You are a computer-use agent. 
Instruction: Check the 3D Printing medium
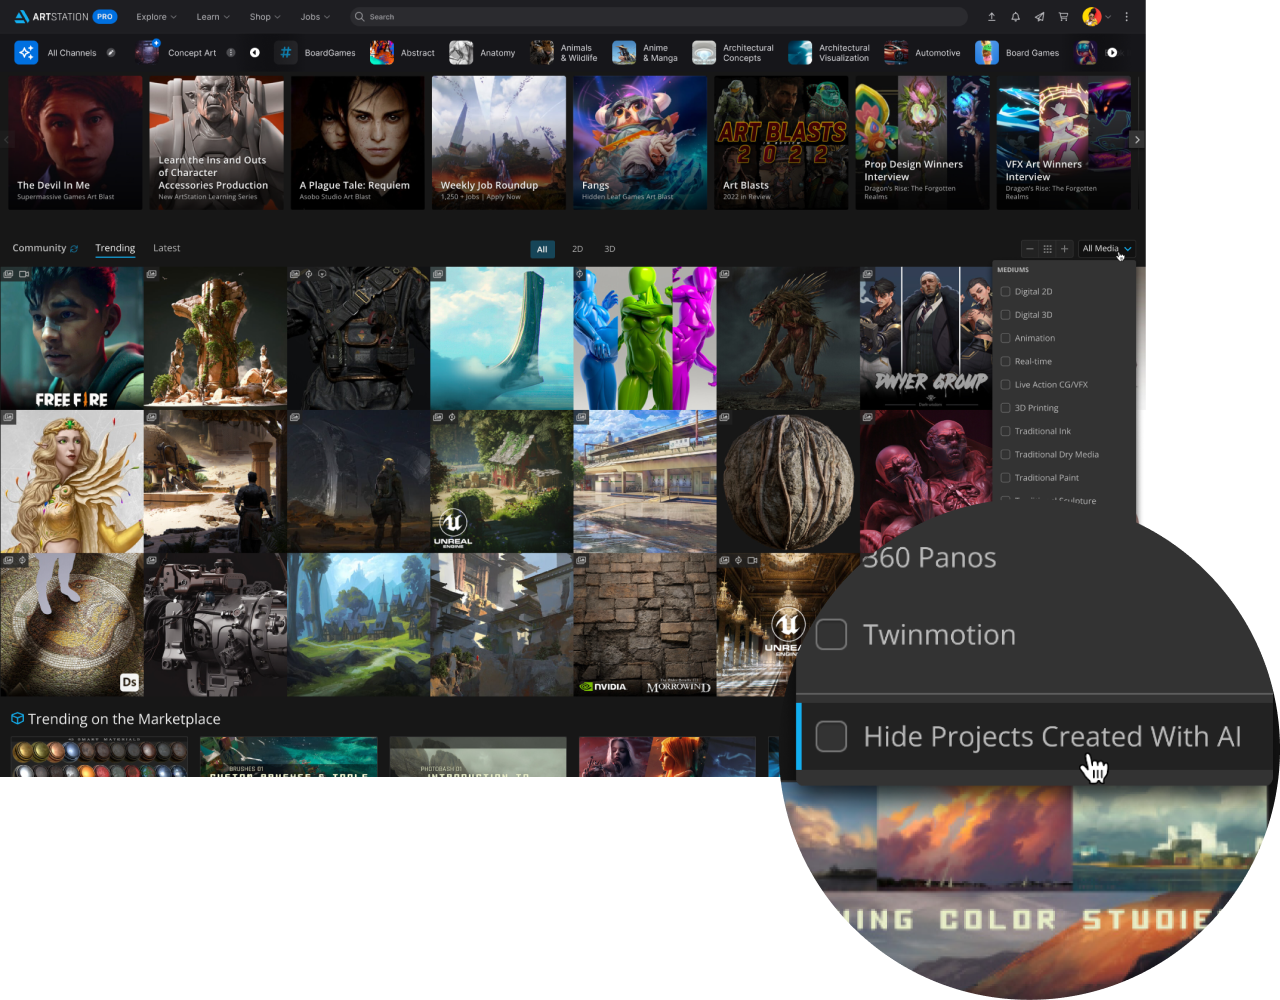(x=1006, y=408)
